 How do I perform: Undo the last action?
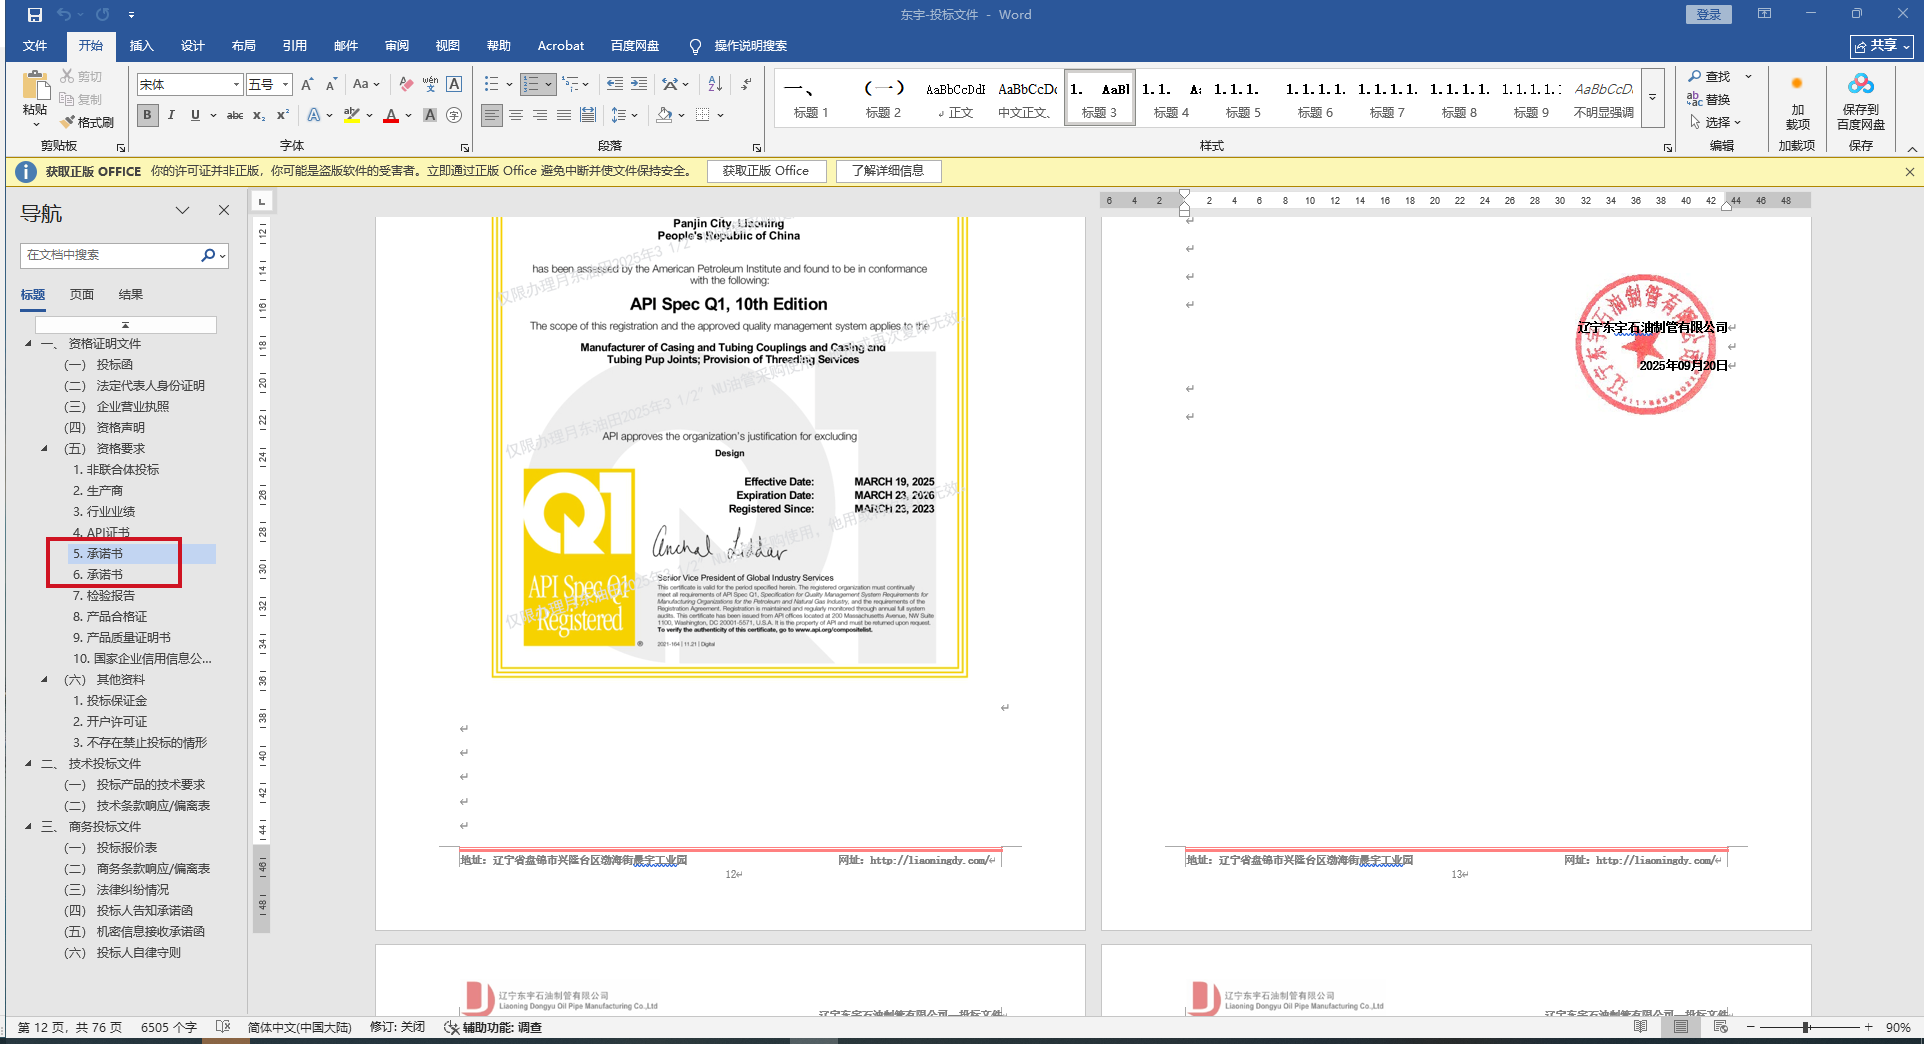(x=65, y=15)
